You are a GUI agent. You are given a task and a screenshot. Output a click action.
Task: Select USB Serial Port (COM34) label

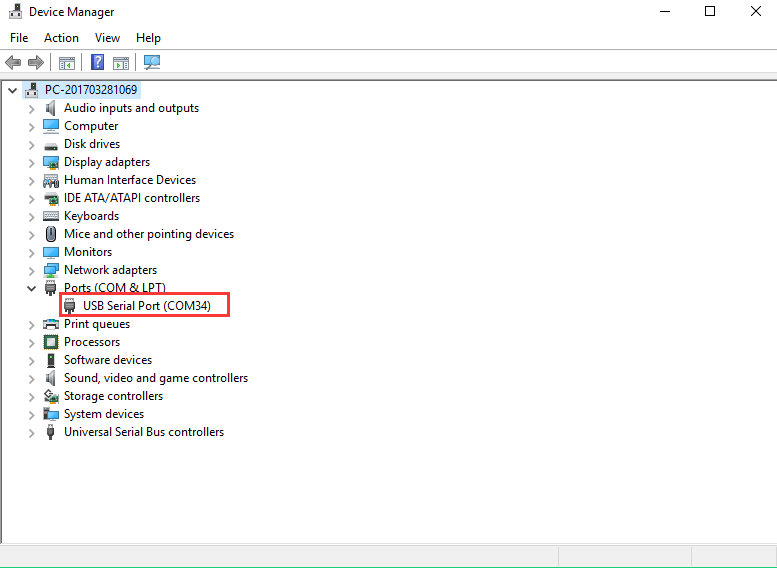pyautogui.click(x=147, y=306)
